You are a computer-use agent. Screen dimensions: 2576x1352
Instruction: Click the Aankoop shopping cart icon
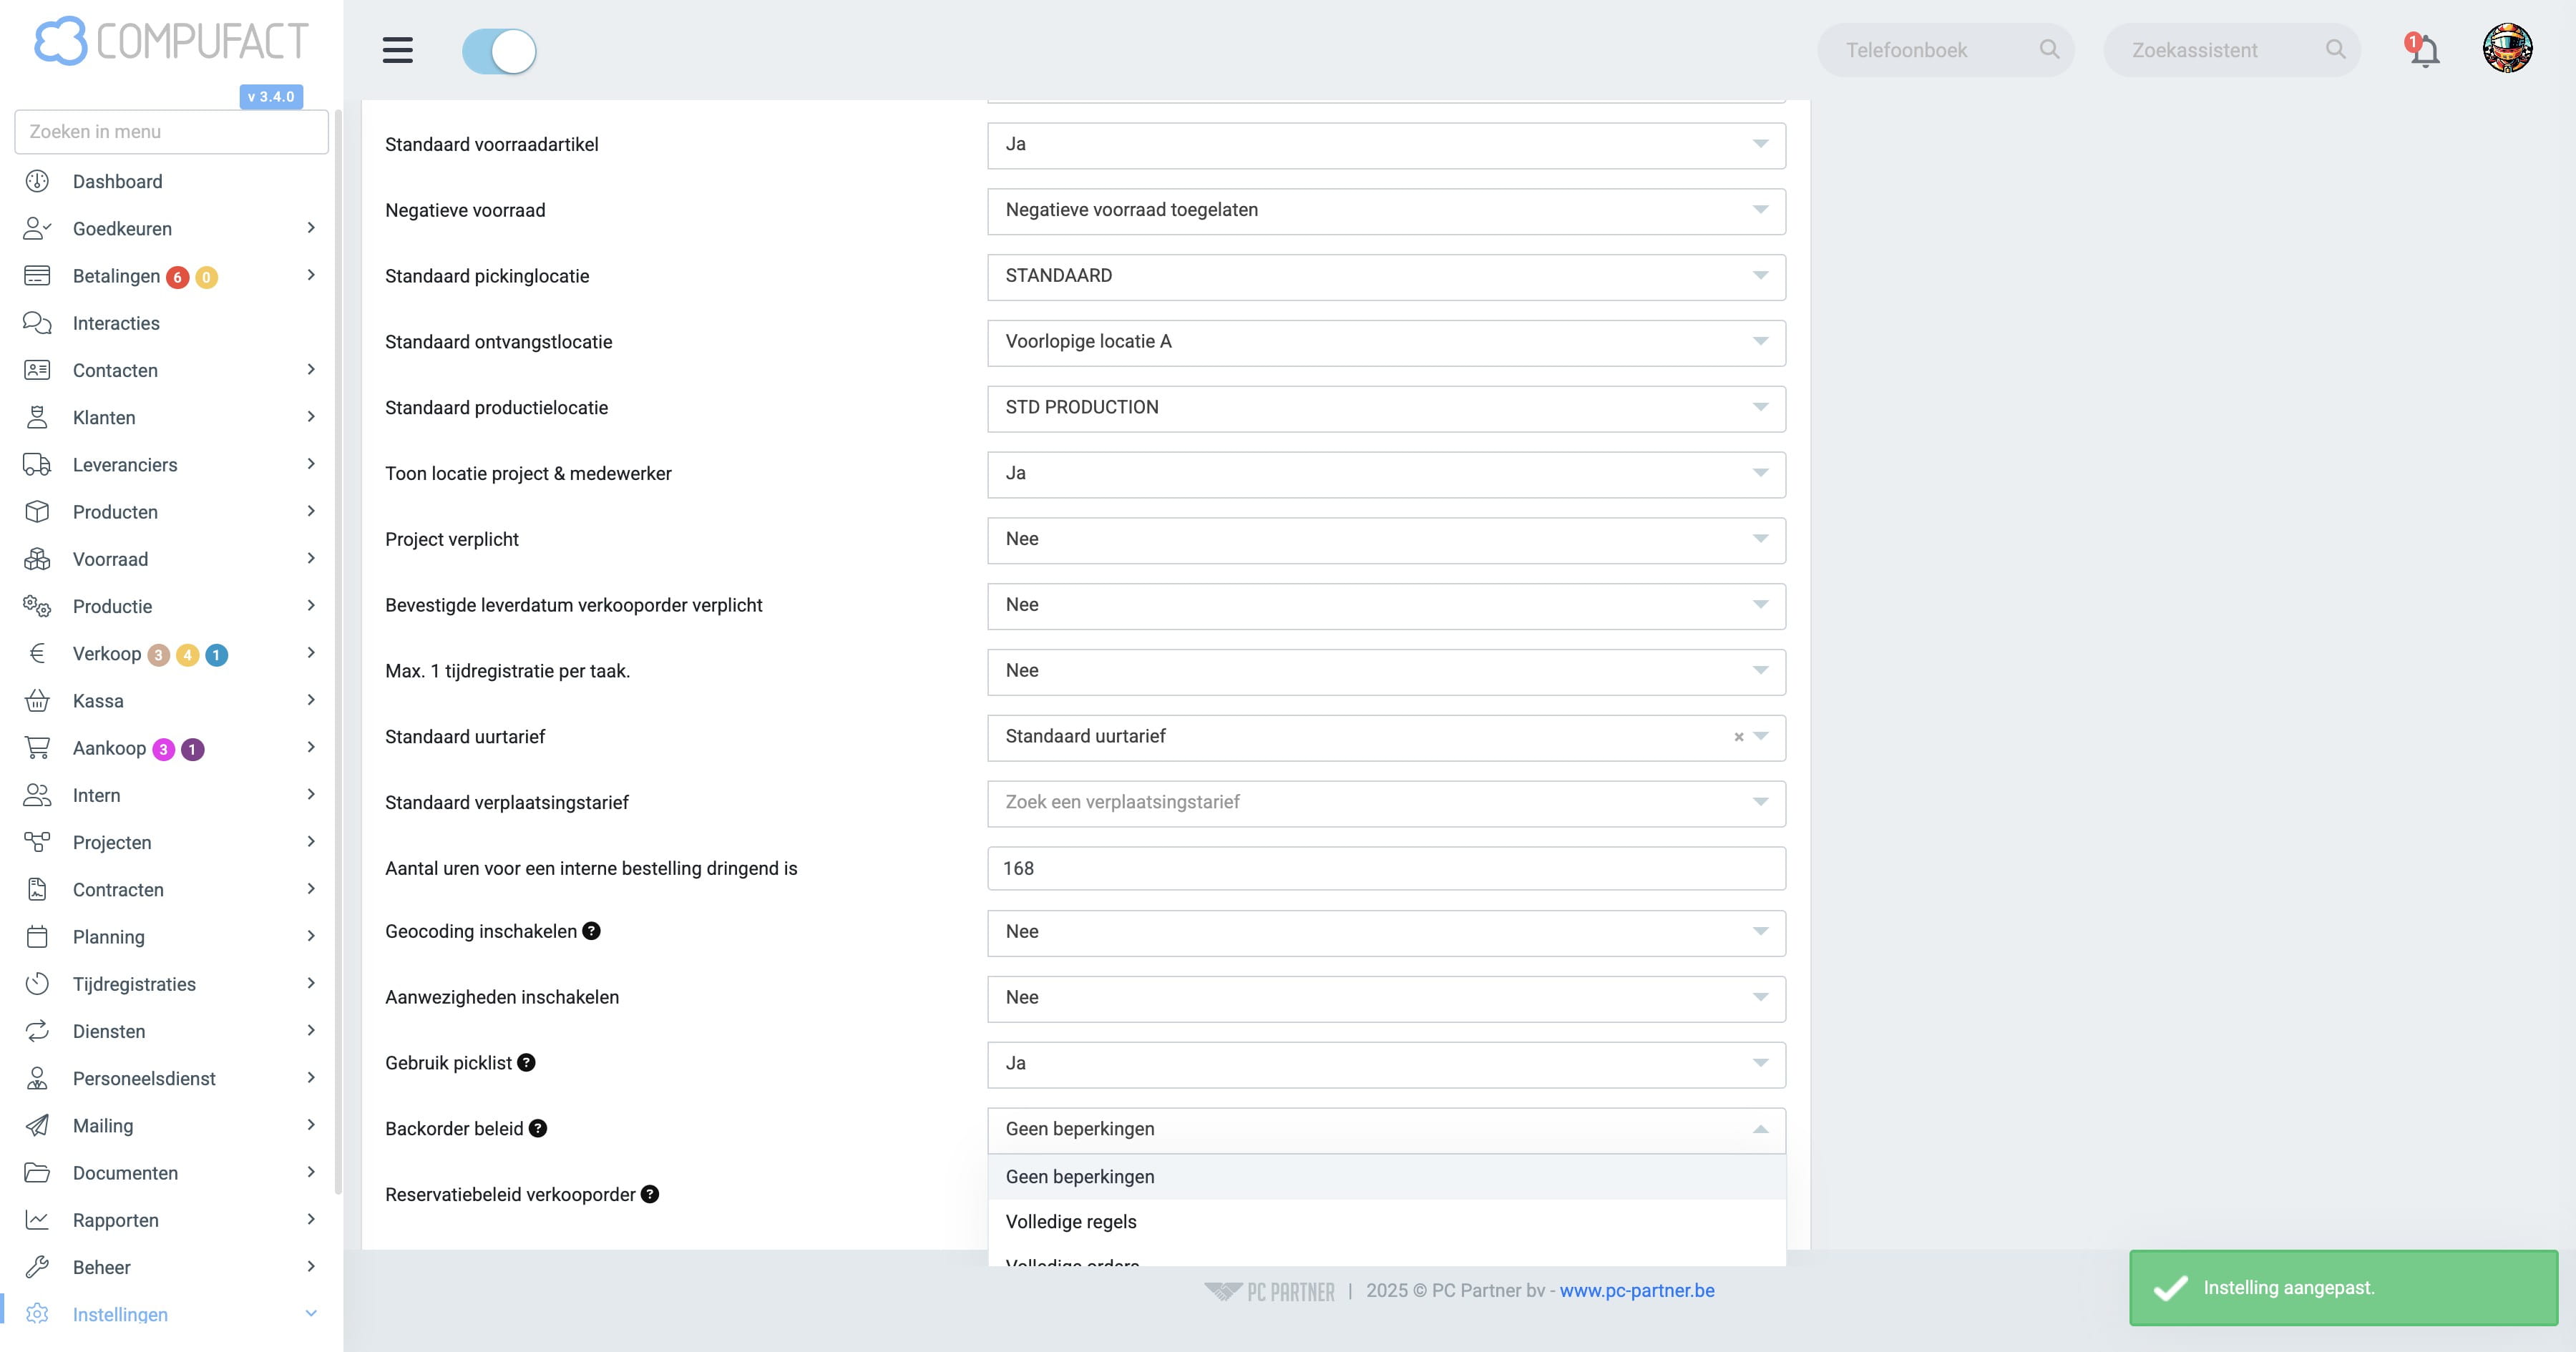tap(37, 748)
